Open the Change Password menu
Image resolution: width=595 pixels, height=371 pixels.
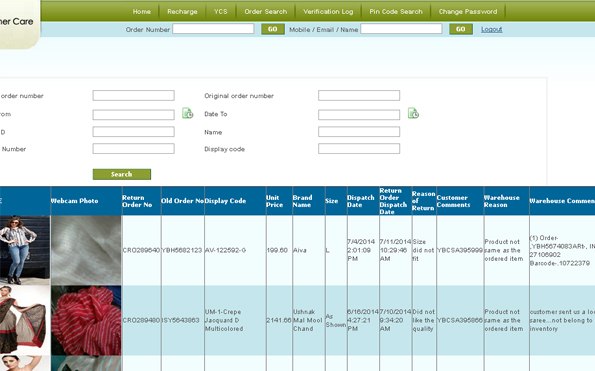click(468, 12)
